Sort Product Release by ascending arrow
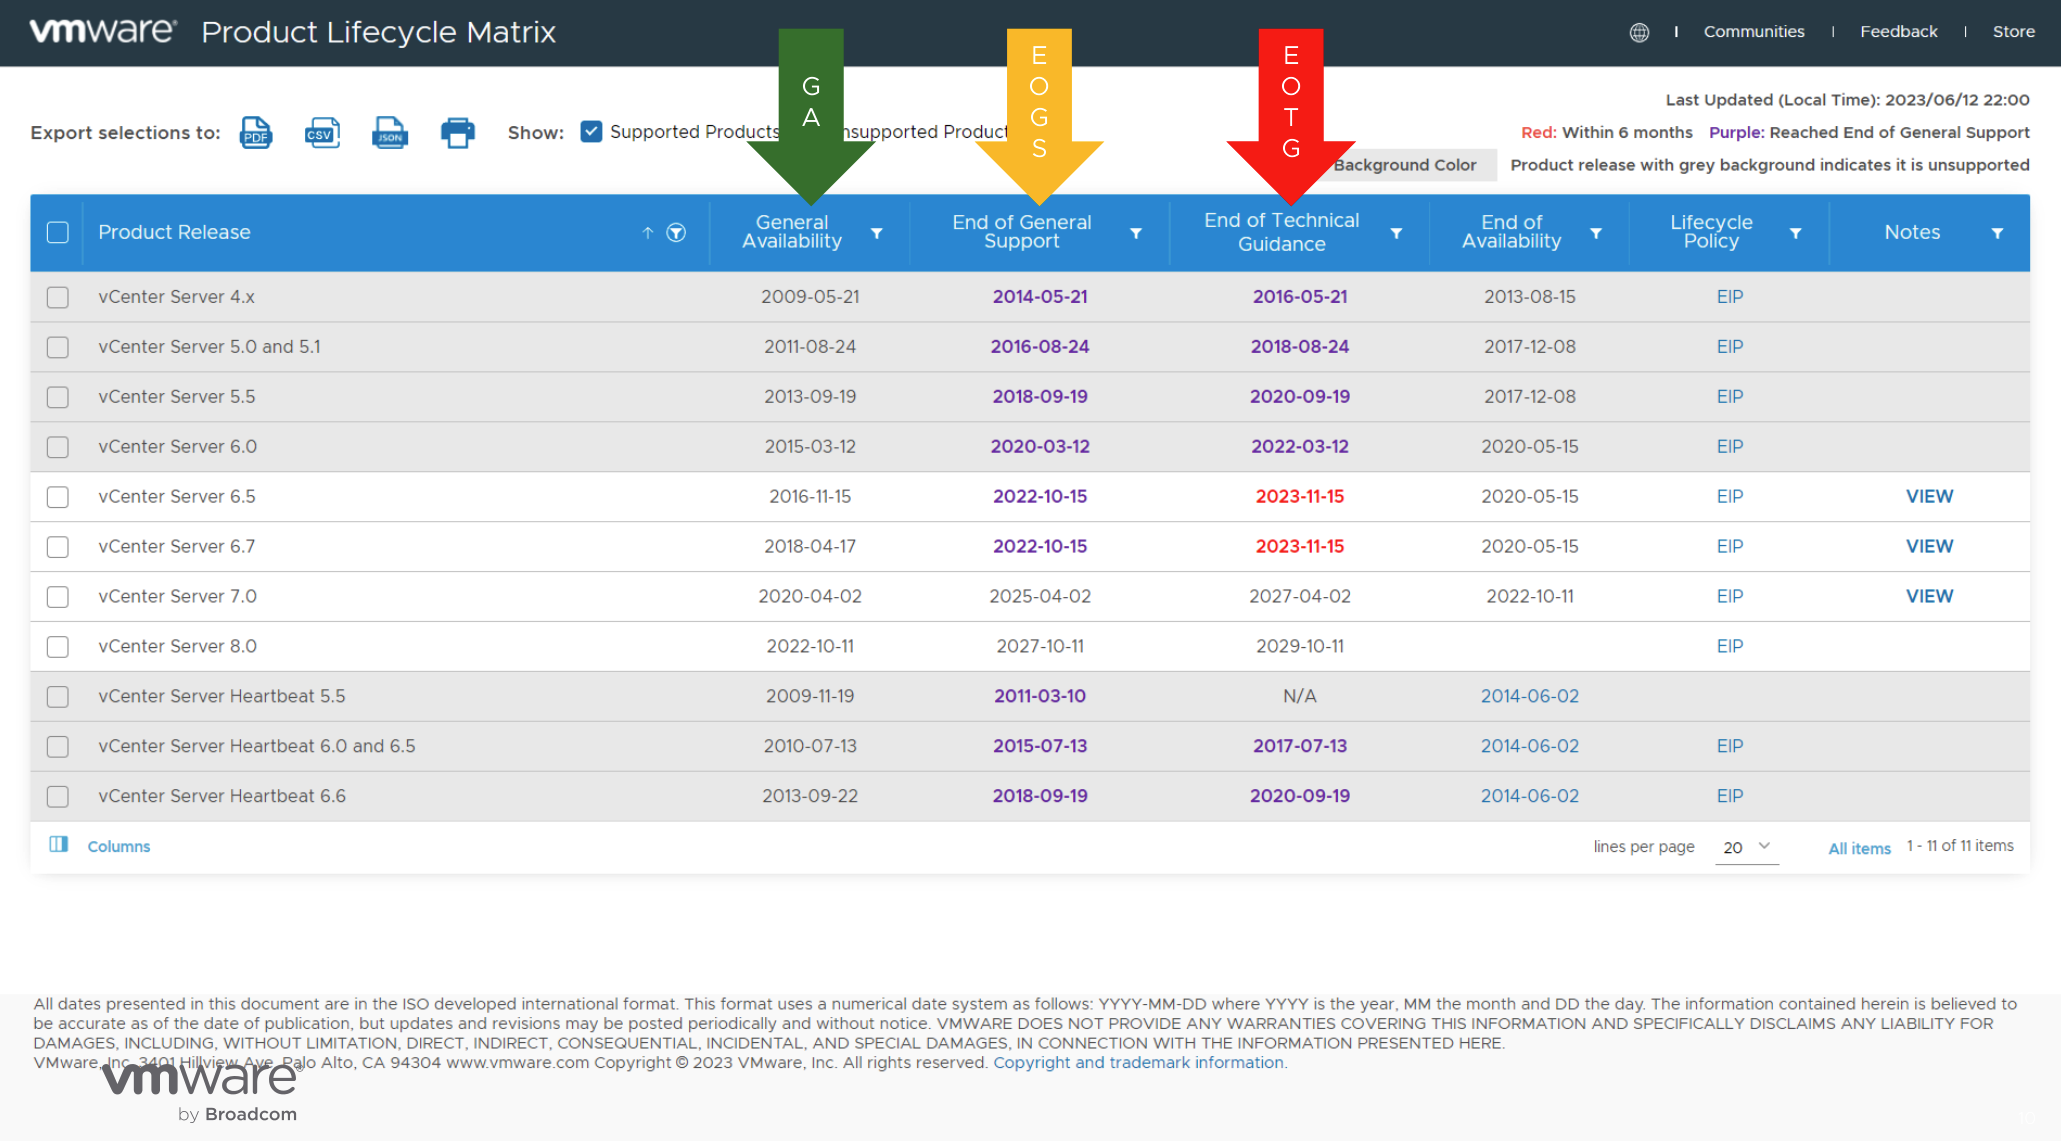The width and height of the screenshot is (2061, 1141). 648,233
